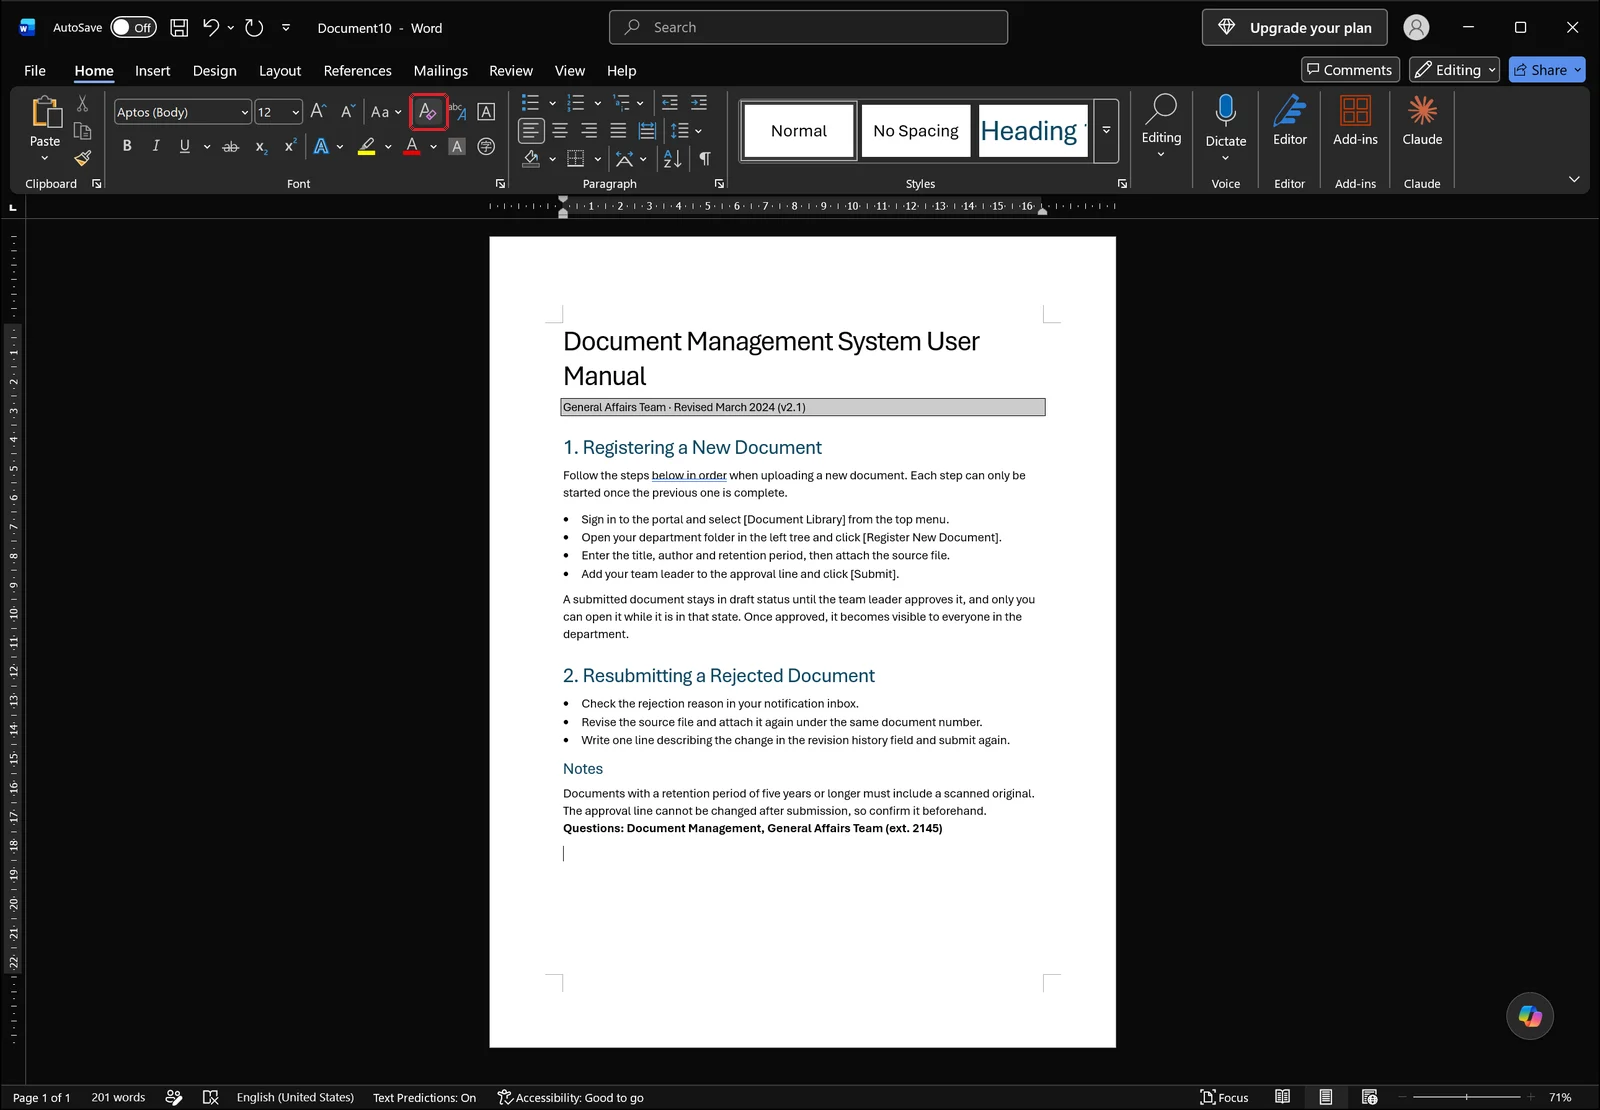Image resolution: width=1600 pixels, height=1110 pixels.
Task: Click the Cut scissors icon
Action: [x=83, y=104]
